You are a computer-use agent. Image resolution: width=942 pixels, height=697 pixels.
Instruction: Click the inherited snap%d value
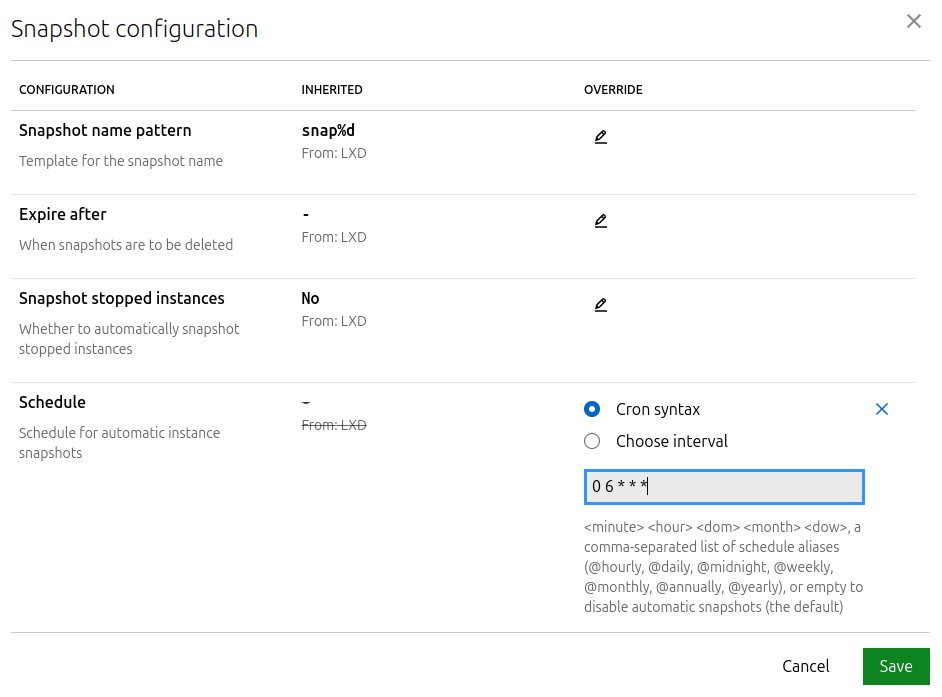(328, 131)
